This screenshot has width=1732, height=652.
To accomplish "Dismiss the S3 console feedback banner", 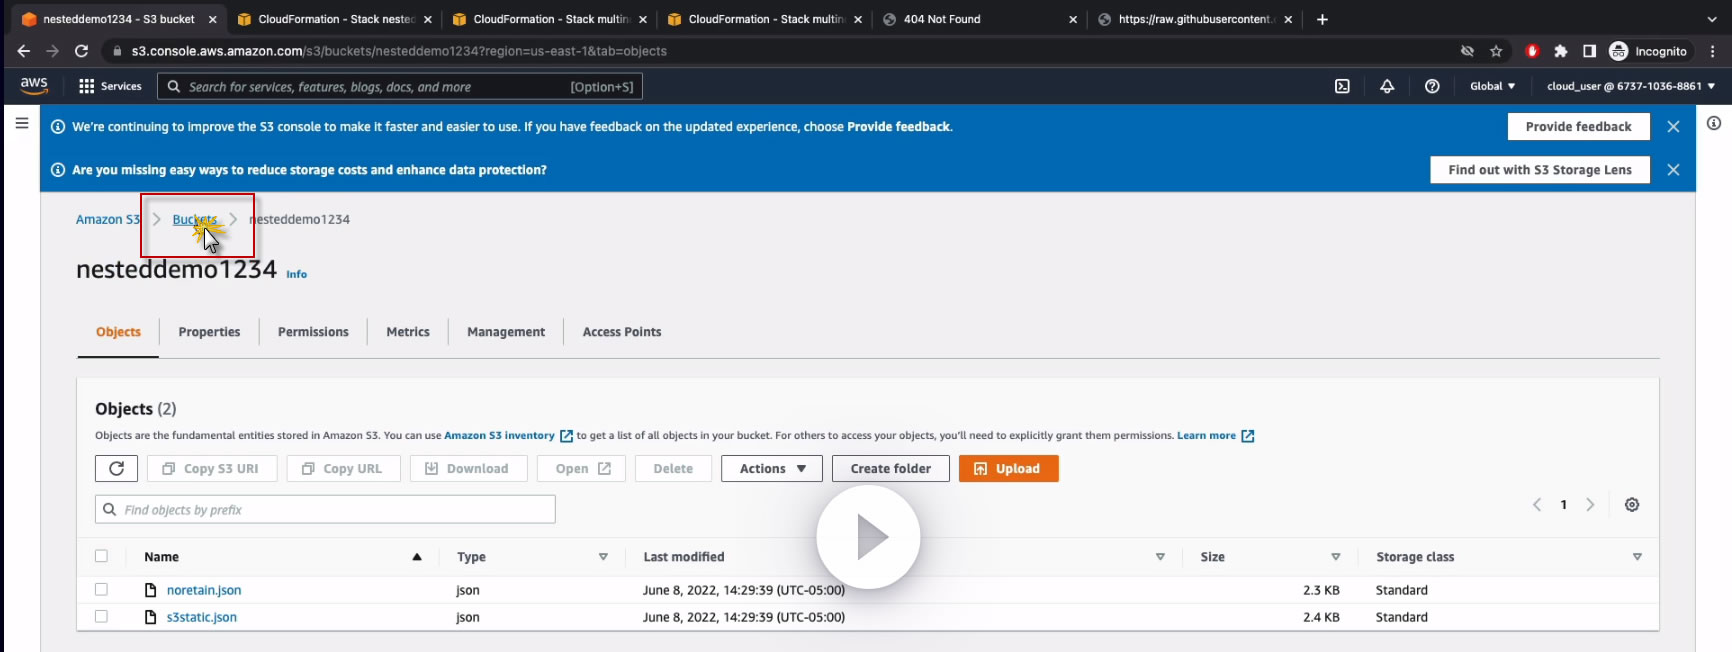I will click(x=1673, y=126).
